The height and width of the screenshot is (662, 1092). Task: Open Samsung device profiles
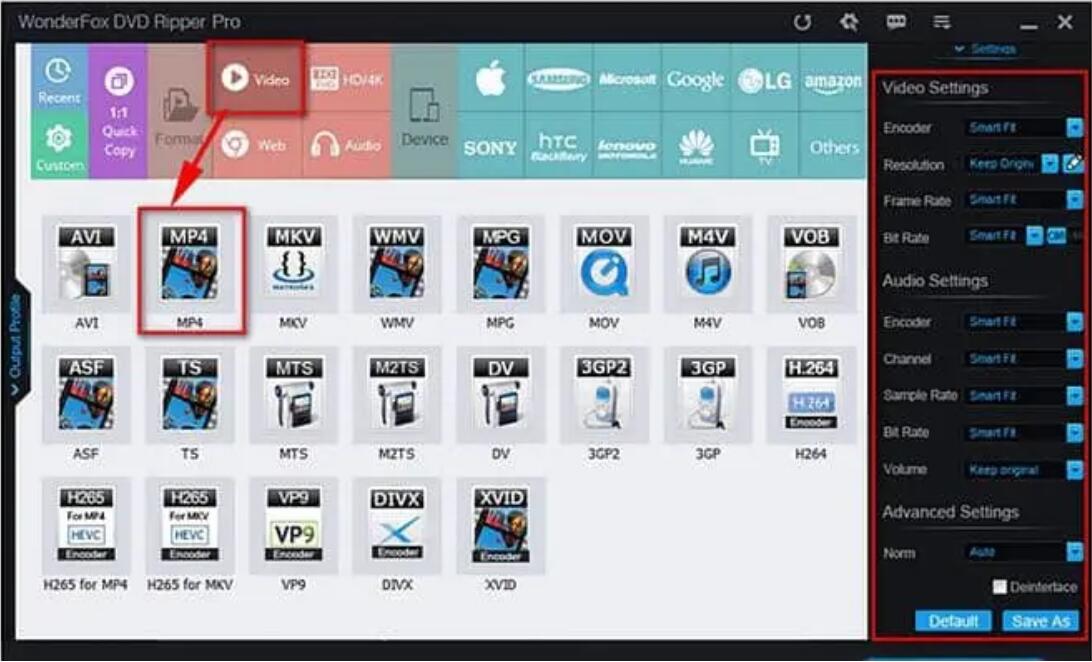click(559, 79)
